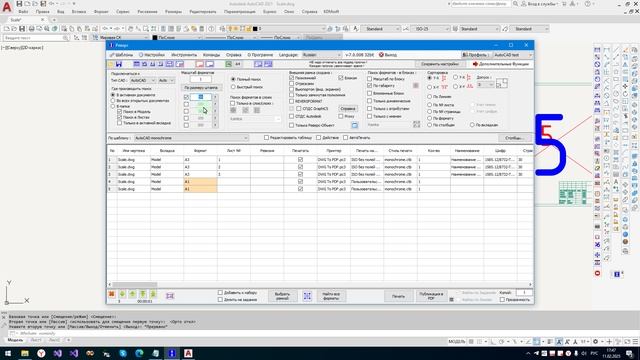640x360 pixels.
Task: Toggle the По габариту checkbox
Action: click(x=369, y=86)
